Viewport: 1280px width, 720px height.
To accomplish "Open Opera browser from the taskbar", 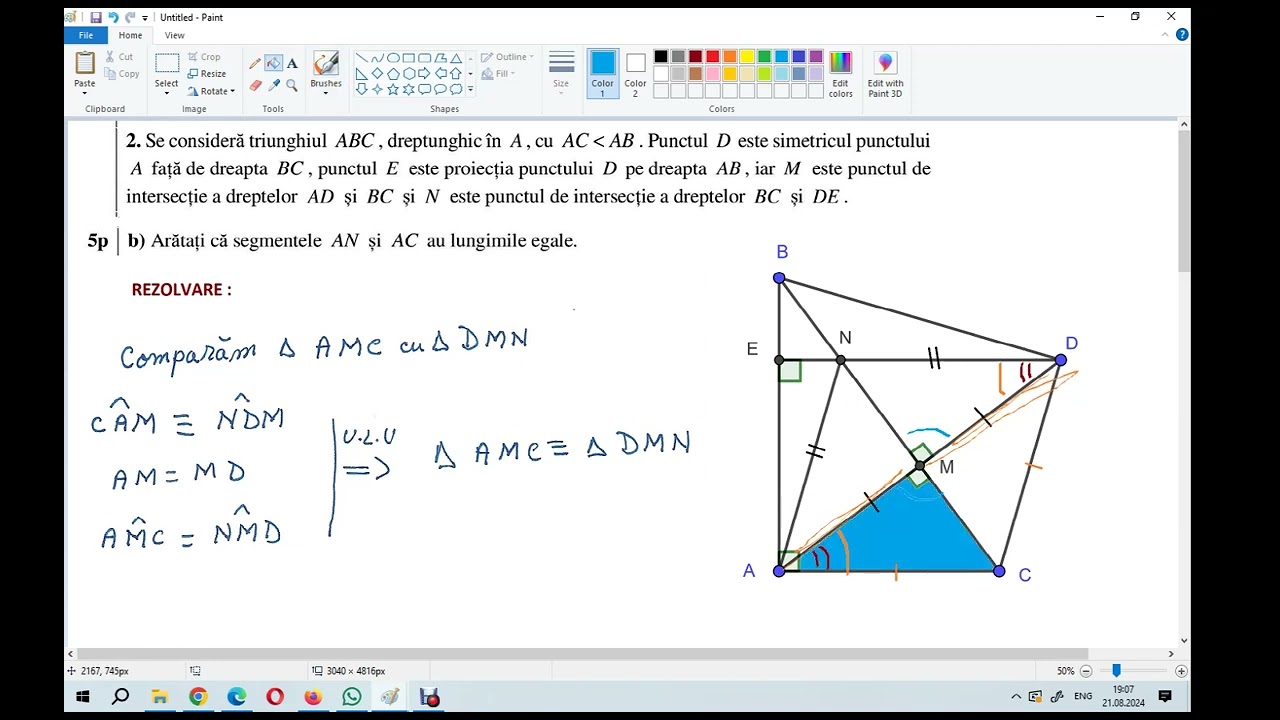I will pyautogui.click(x=275, y=697).
